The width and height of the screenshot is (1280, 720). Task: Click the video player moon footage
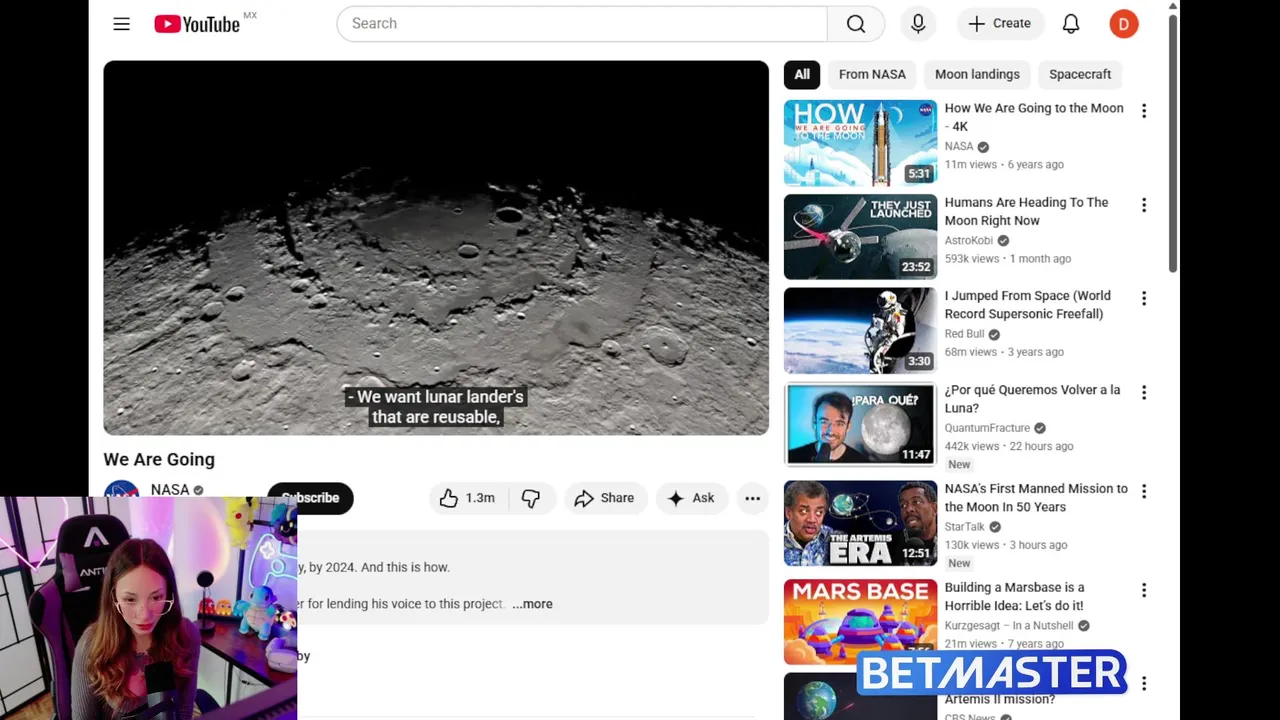tap(436, 248)
